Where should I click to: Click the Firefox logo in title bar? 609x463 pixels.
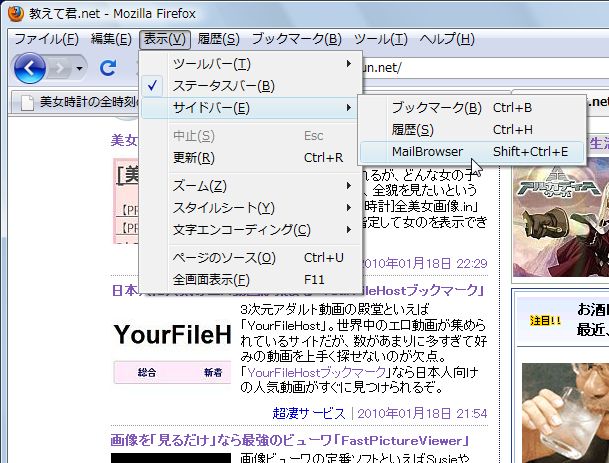[x=16, y=14]
